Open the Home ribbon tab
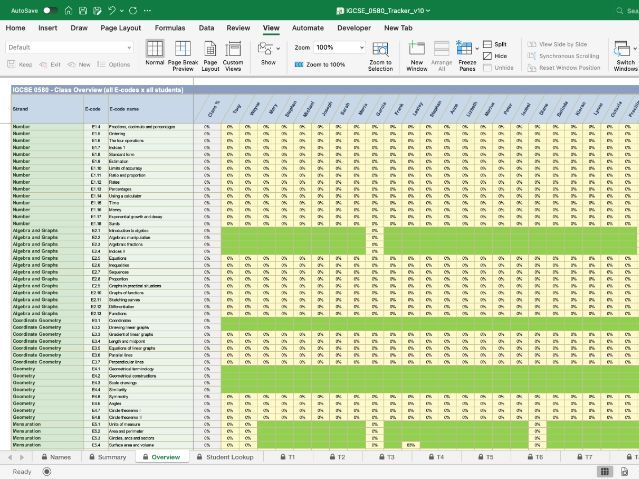This screenshot has width=639, height=479. coord(15,28)
